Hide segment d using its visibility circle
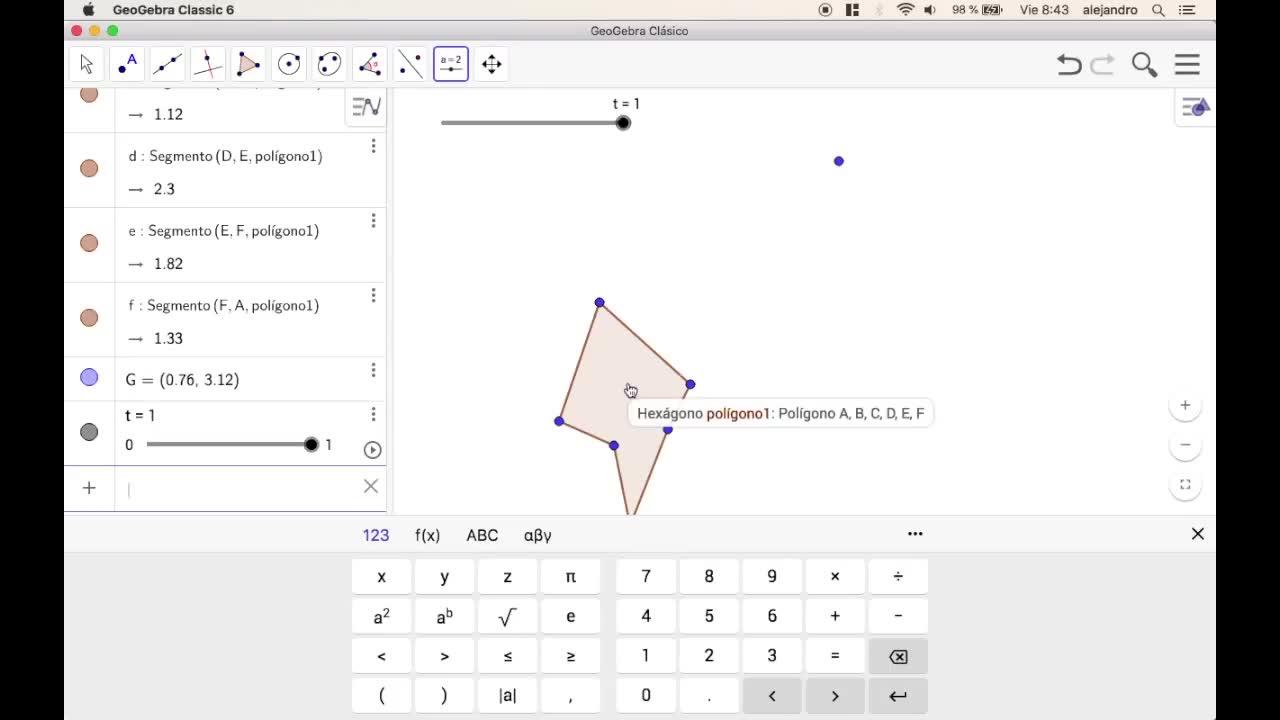Viewport: 1280px width, 720px height. [x=89, y=168]
